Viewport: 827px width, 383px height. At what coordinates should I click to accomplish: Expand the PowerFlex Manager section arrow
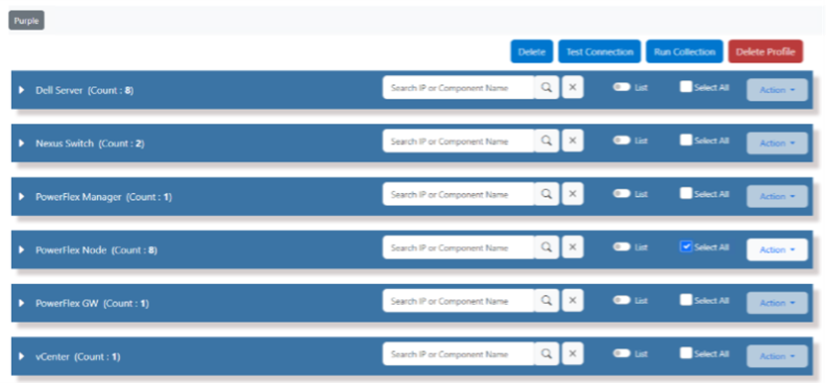coord(22,197)
